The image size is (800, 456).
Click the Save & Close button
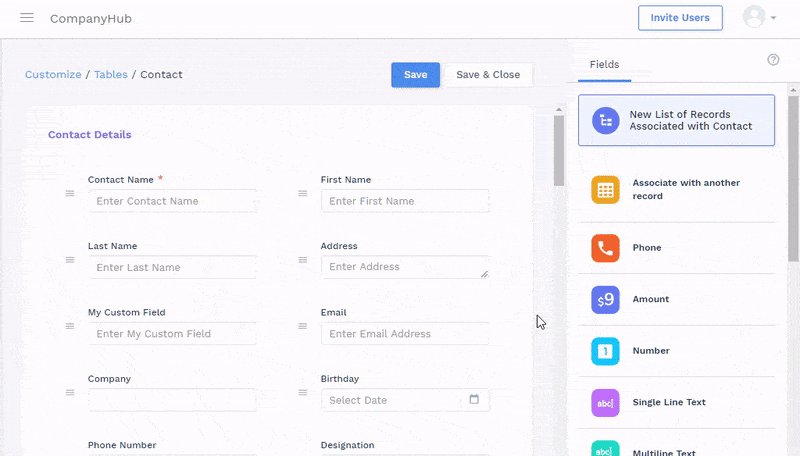[x=488, y=75]
